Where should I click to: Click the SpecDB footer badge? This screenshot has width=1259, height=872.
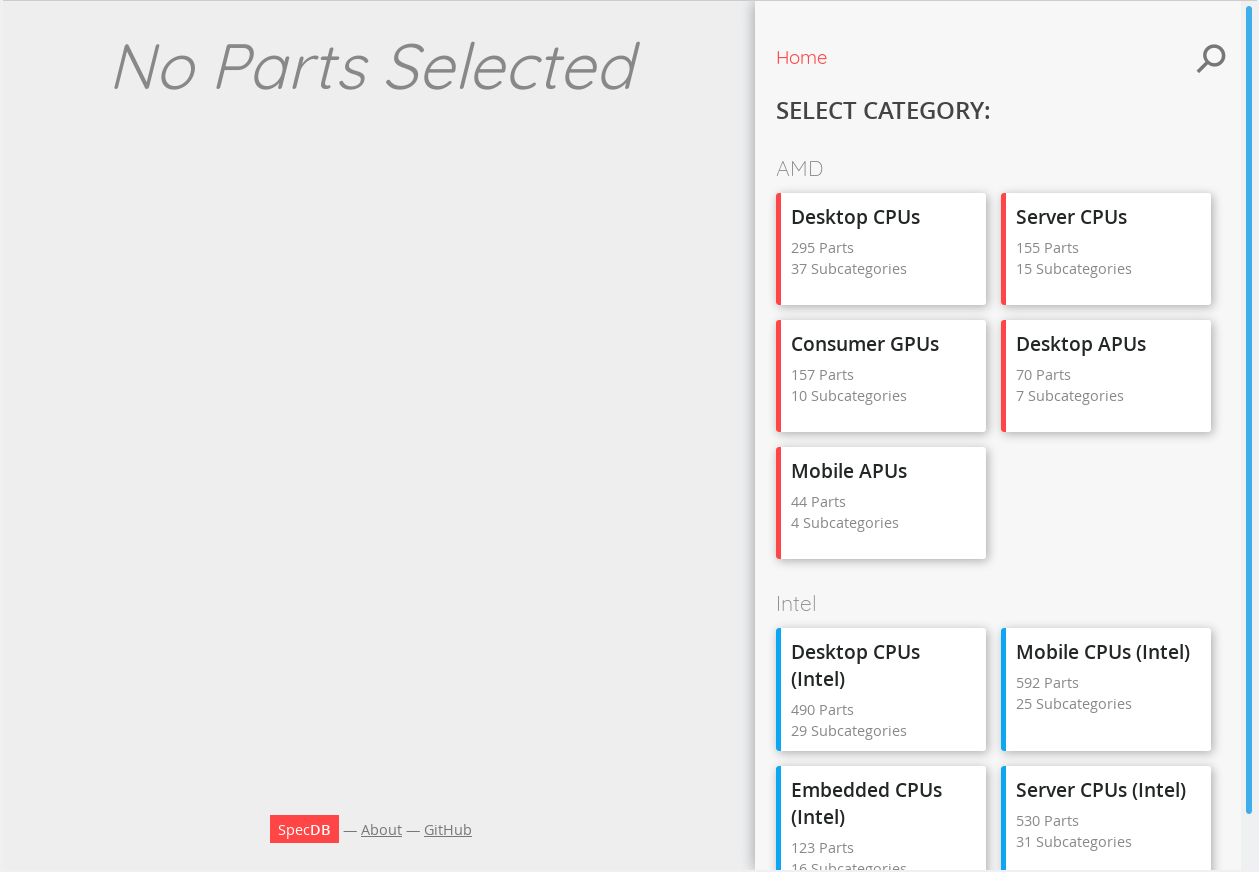304,829
